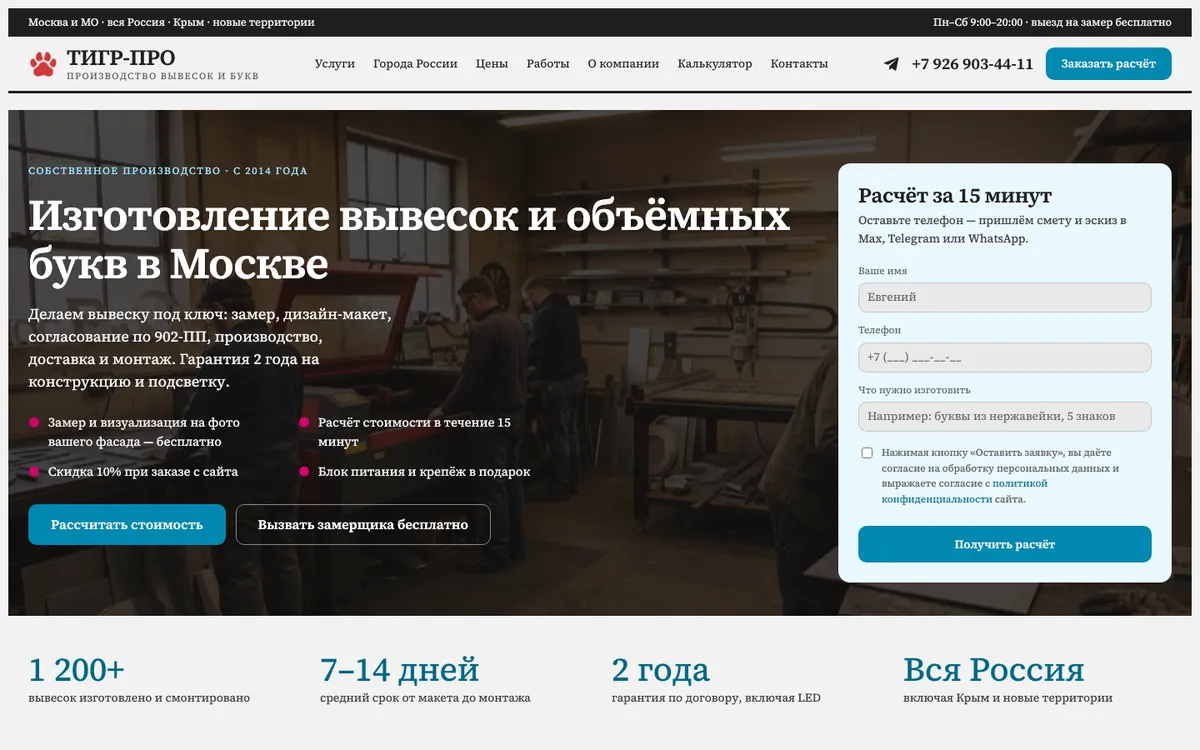Viewport: 1200px width, 750px height.
Task: Click the Заказать расчёт header button
Action: [x=1108, y=64]
